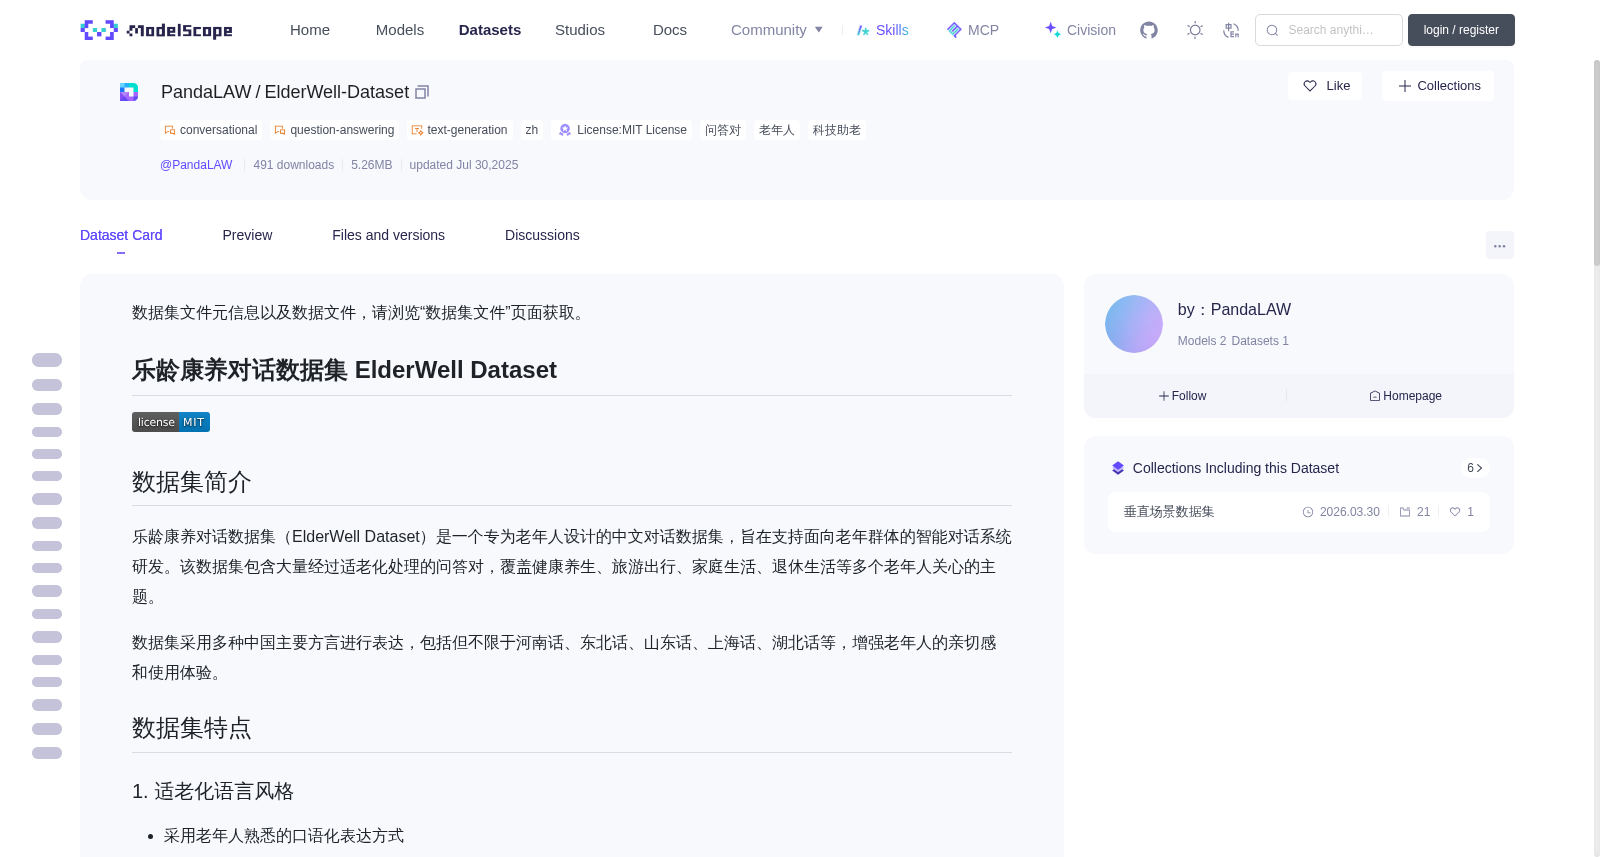Open the Models menu item
1600x857 pixels.
click(x=400, y=30)
